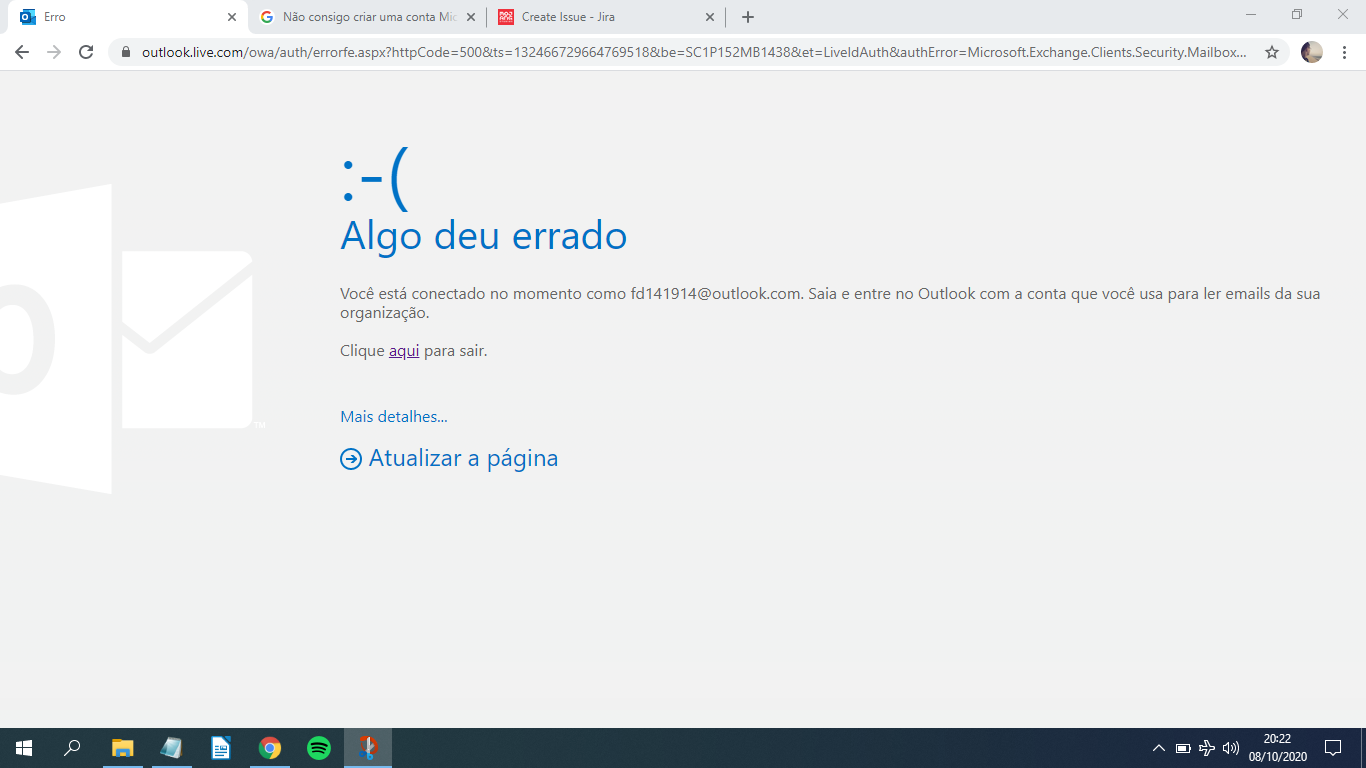Click the battery status icon
Image resolution: width=1366 pixels, height=768 pixels.
click(1183, 748)
